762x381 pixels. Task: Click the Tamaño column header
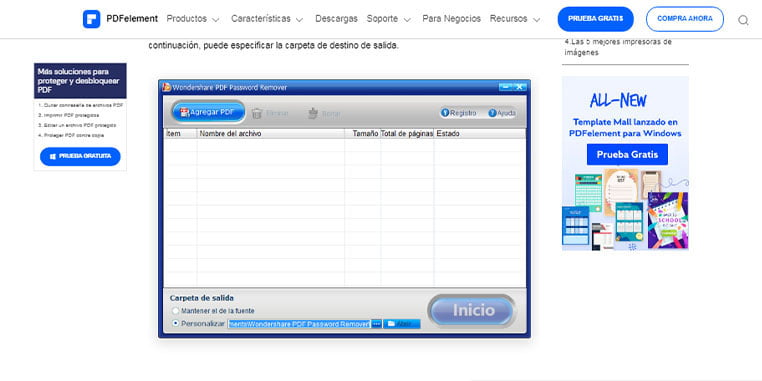click(363, 134)
